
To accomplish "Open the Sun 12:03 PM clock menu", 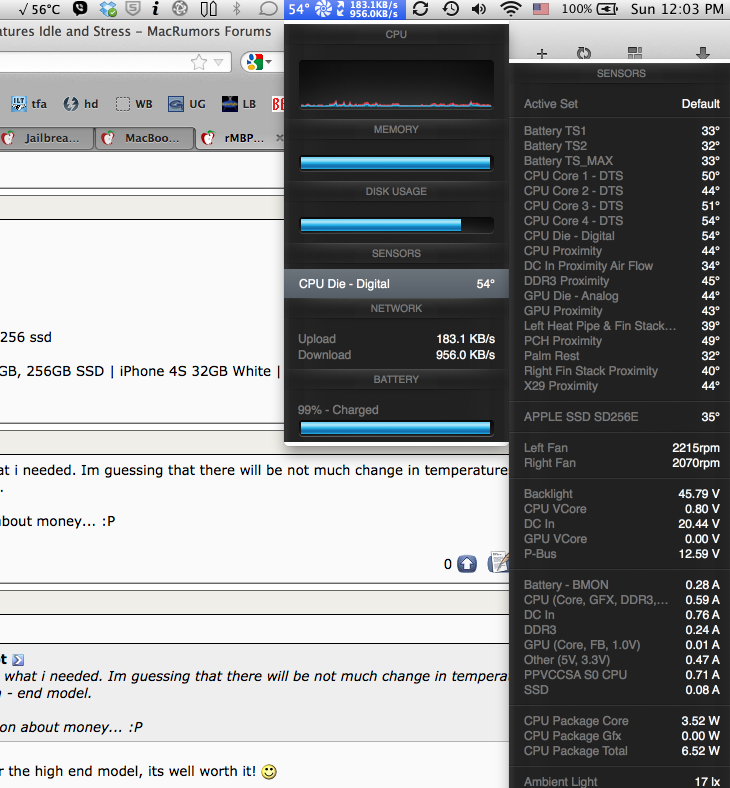I will click(677, 9).
